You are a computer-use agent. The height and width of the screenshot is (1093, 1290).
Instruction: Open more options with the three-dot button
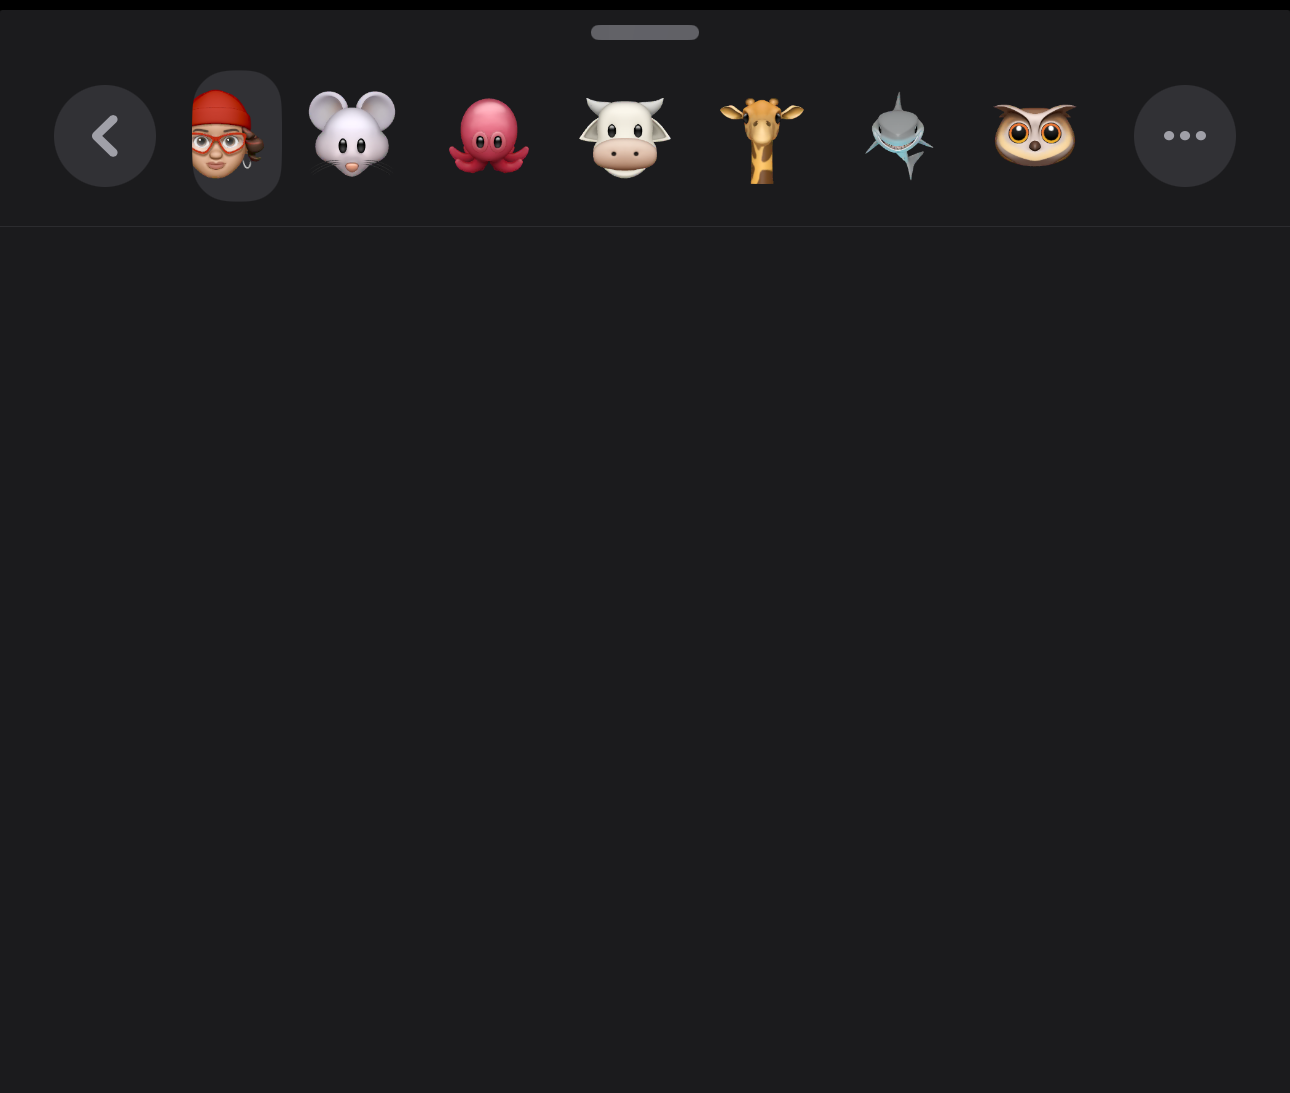[x=1185, y=136]
